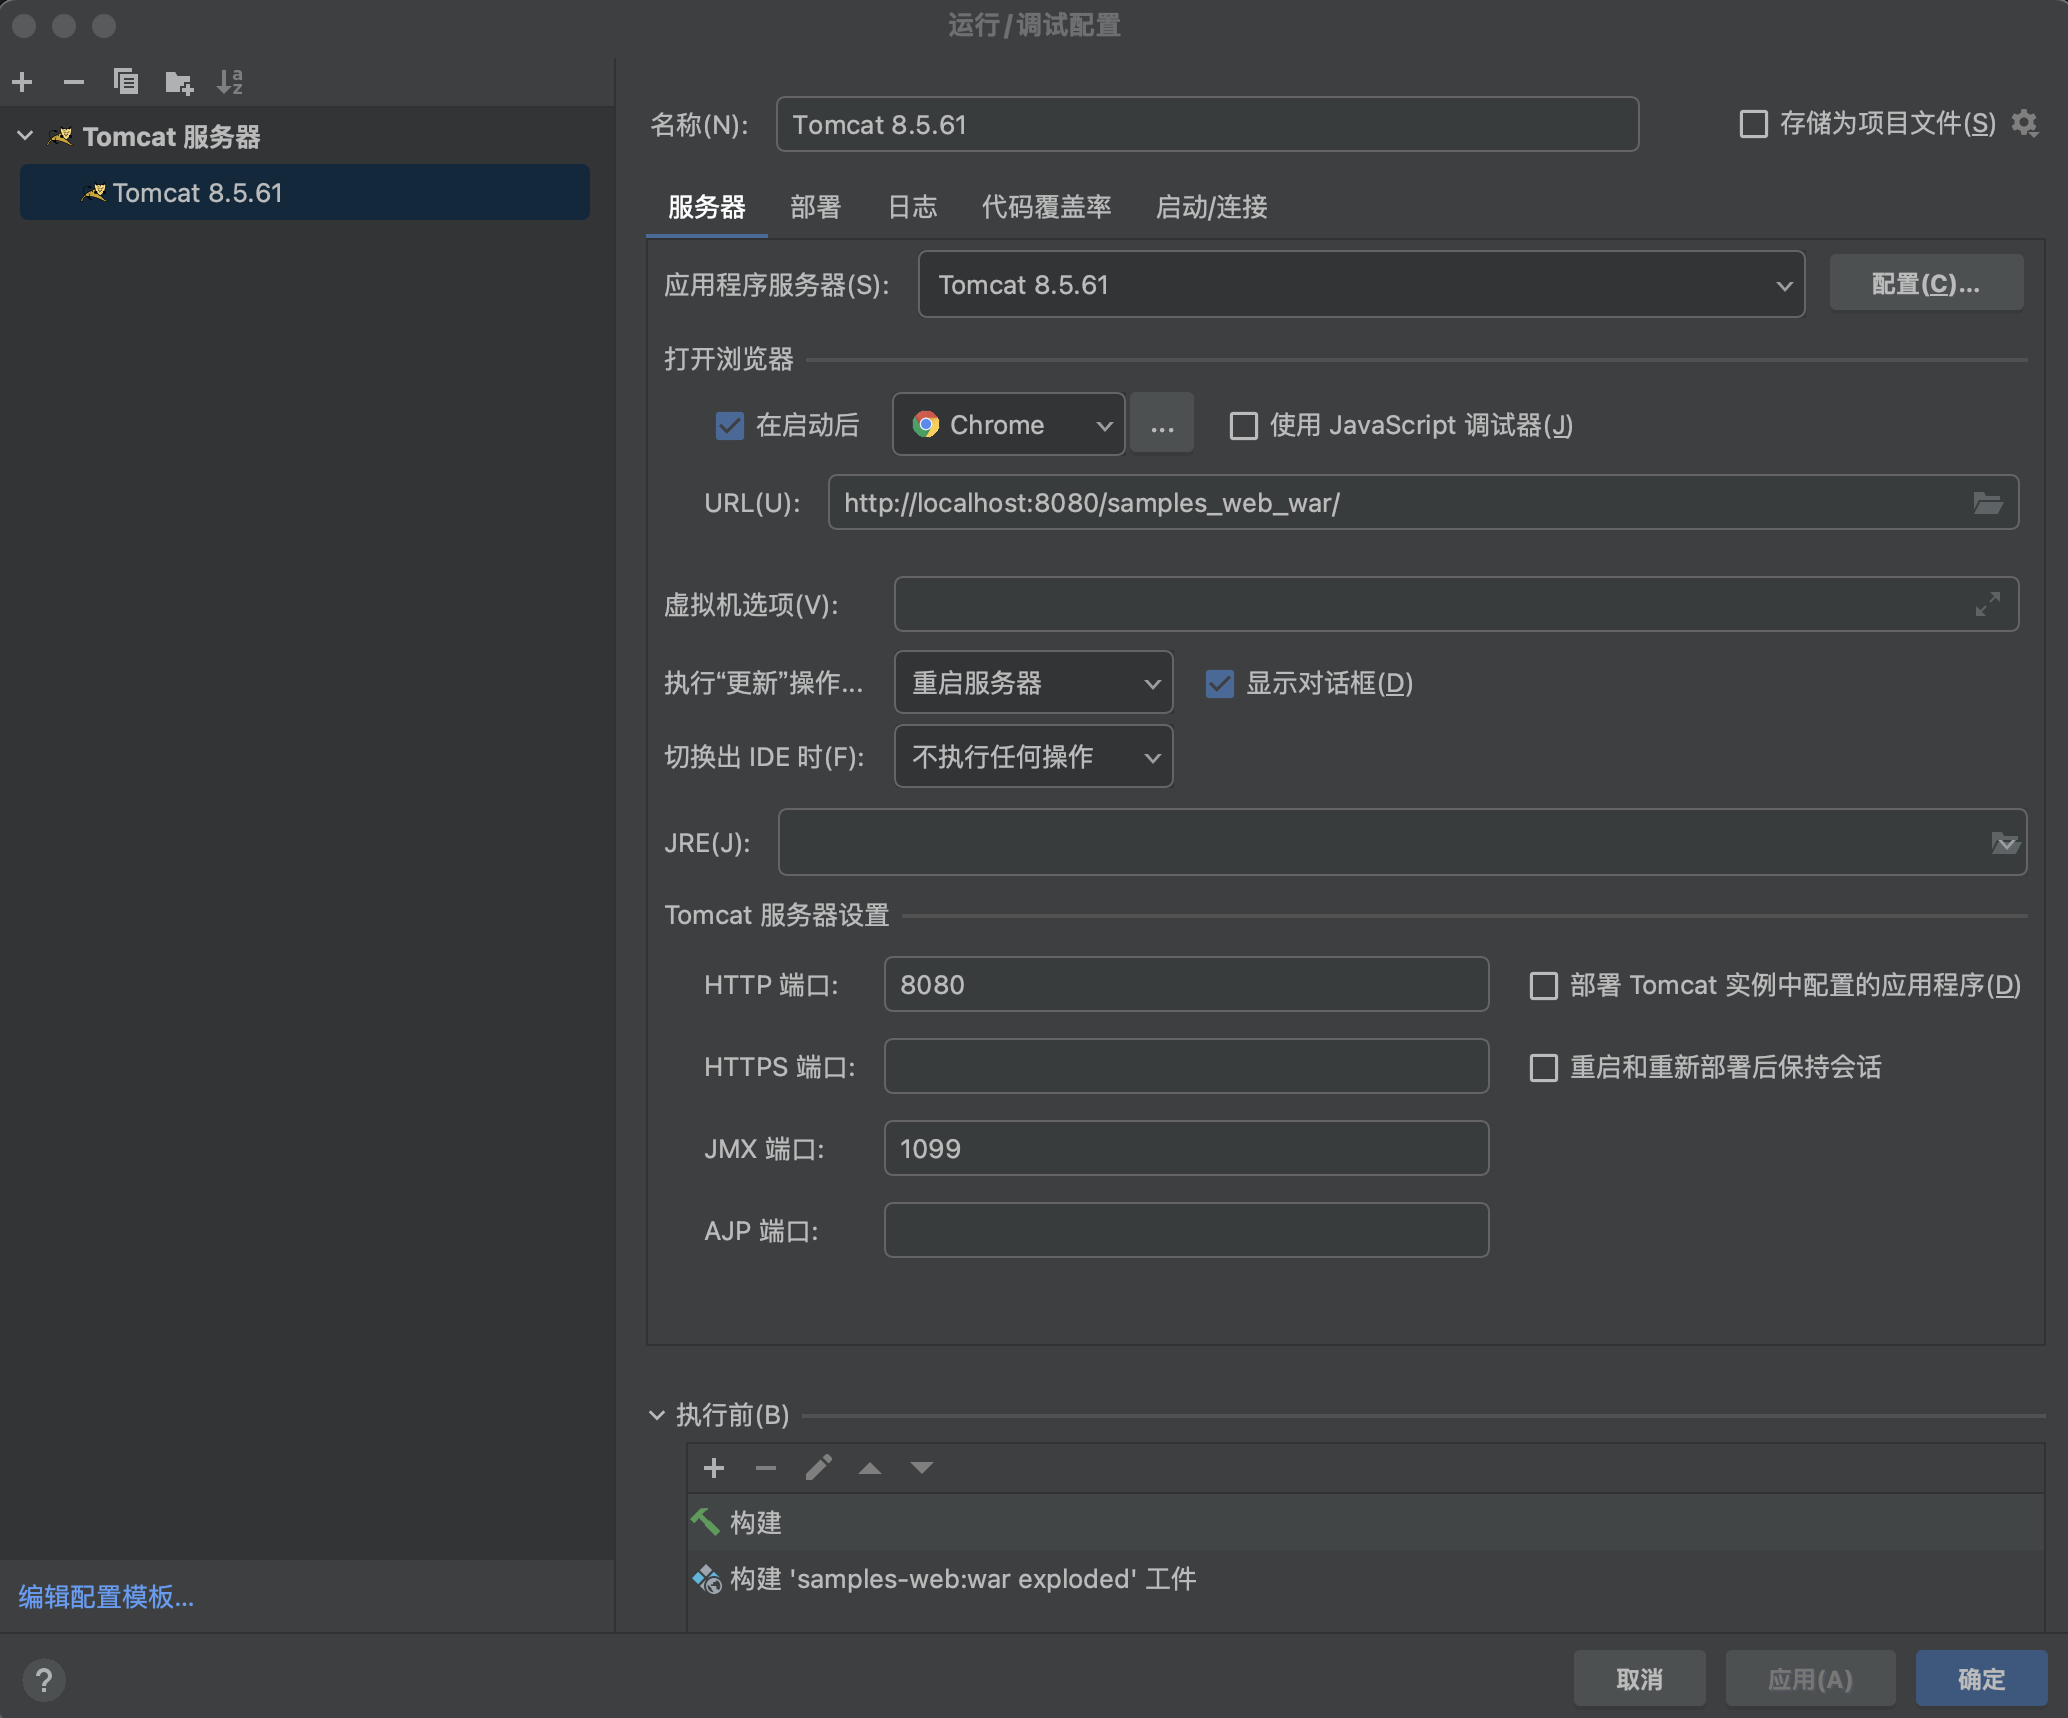Enable 重启和重新部署后保持会话 checkbox

(1544, 1068)
